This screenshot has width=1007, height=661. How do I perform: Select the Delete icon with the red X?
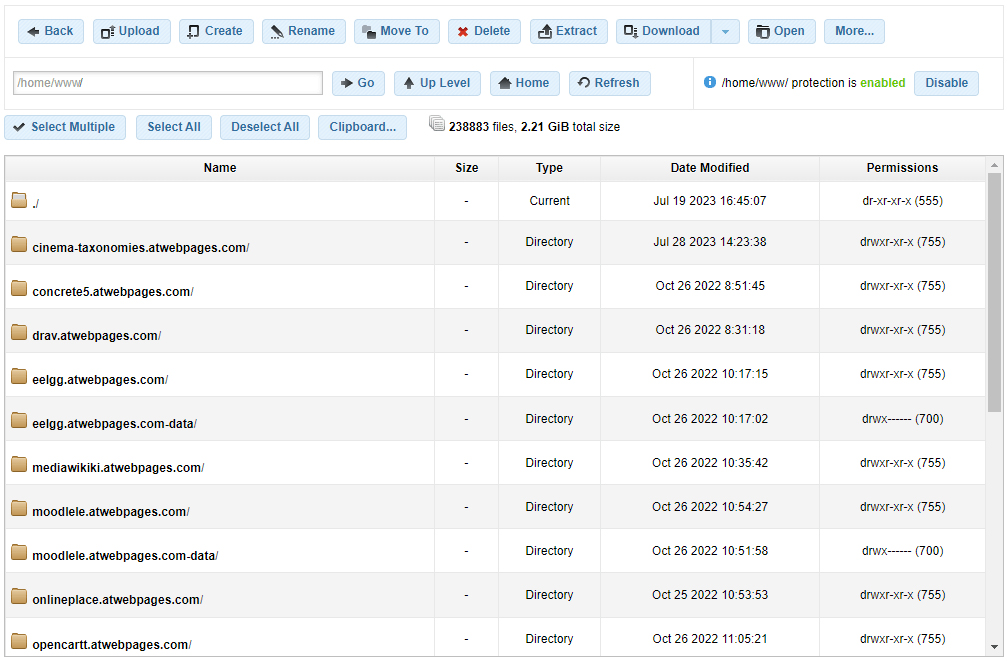[x=464, y=31]
